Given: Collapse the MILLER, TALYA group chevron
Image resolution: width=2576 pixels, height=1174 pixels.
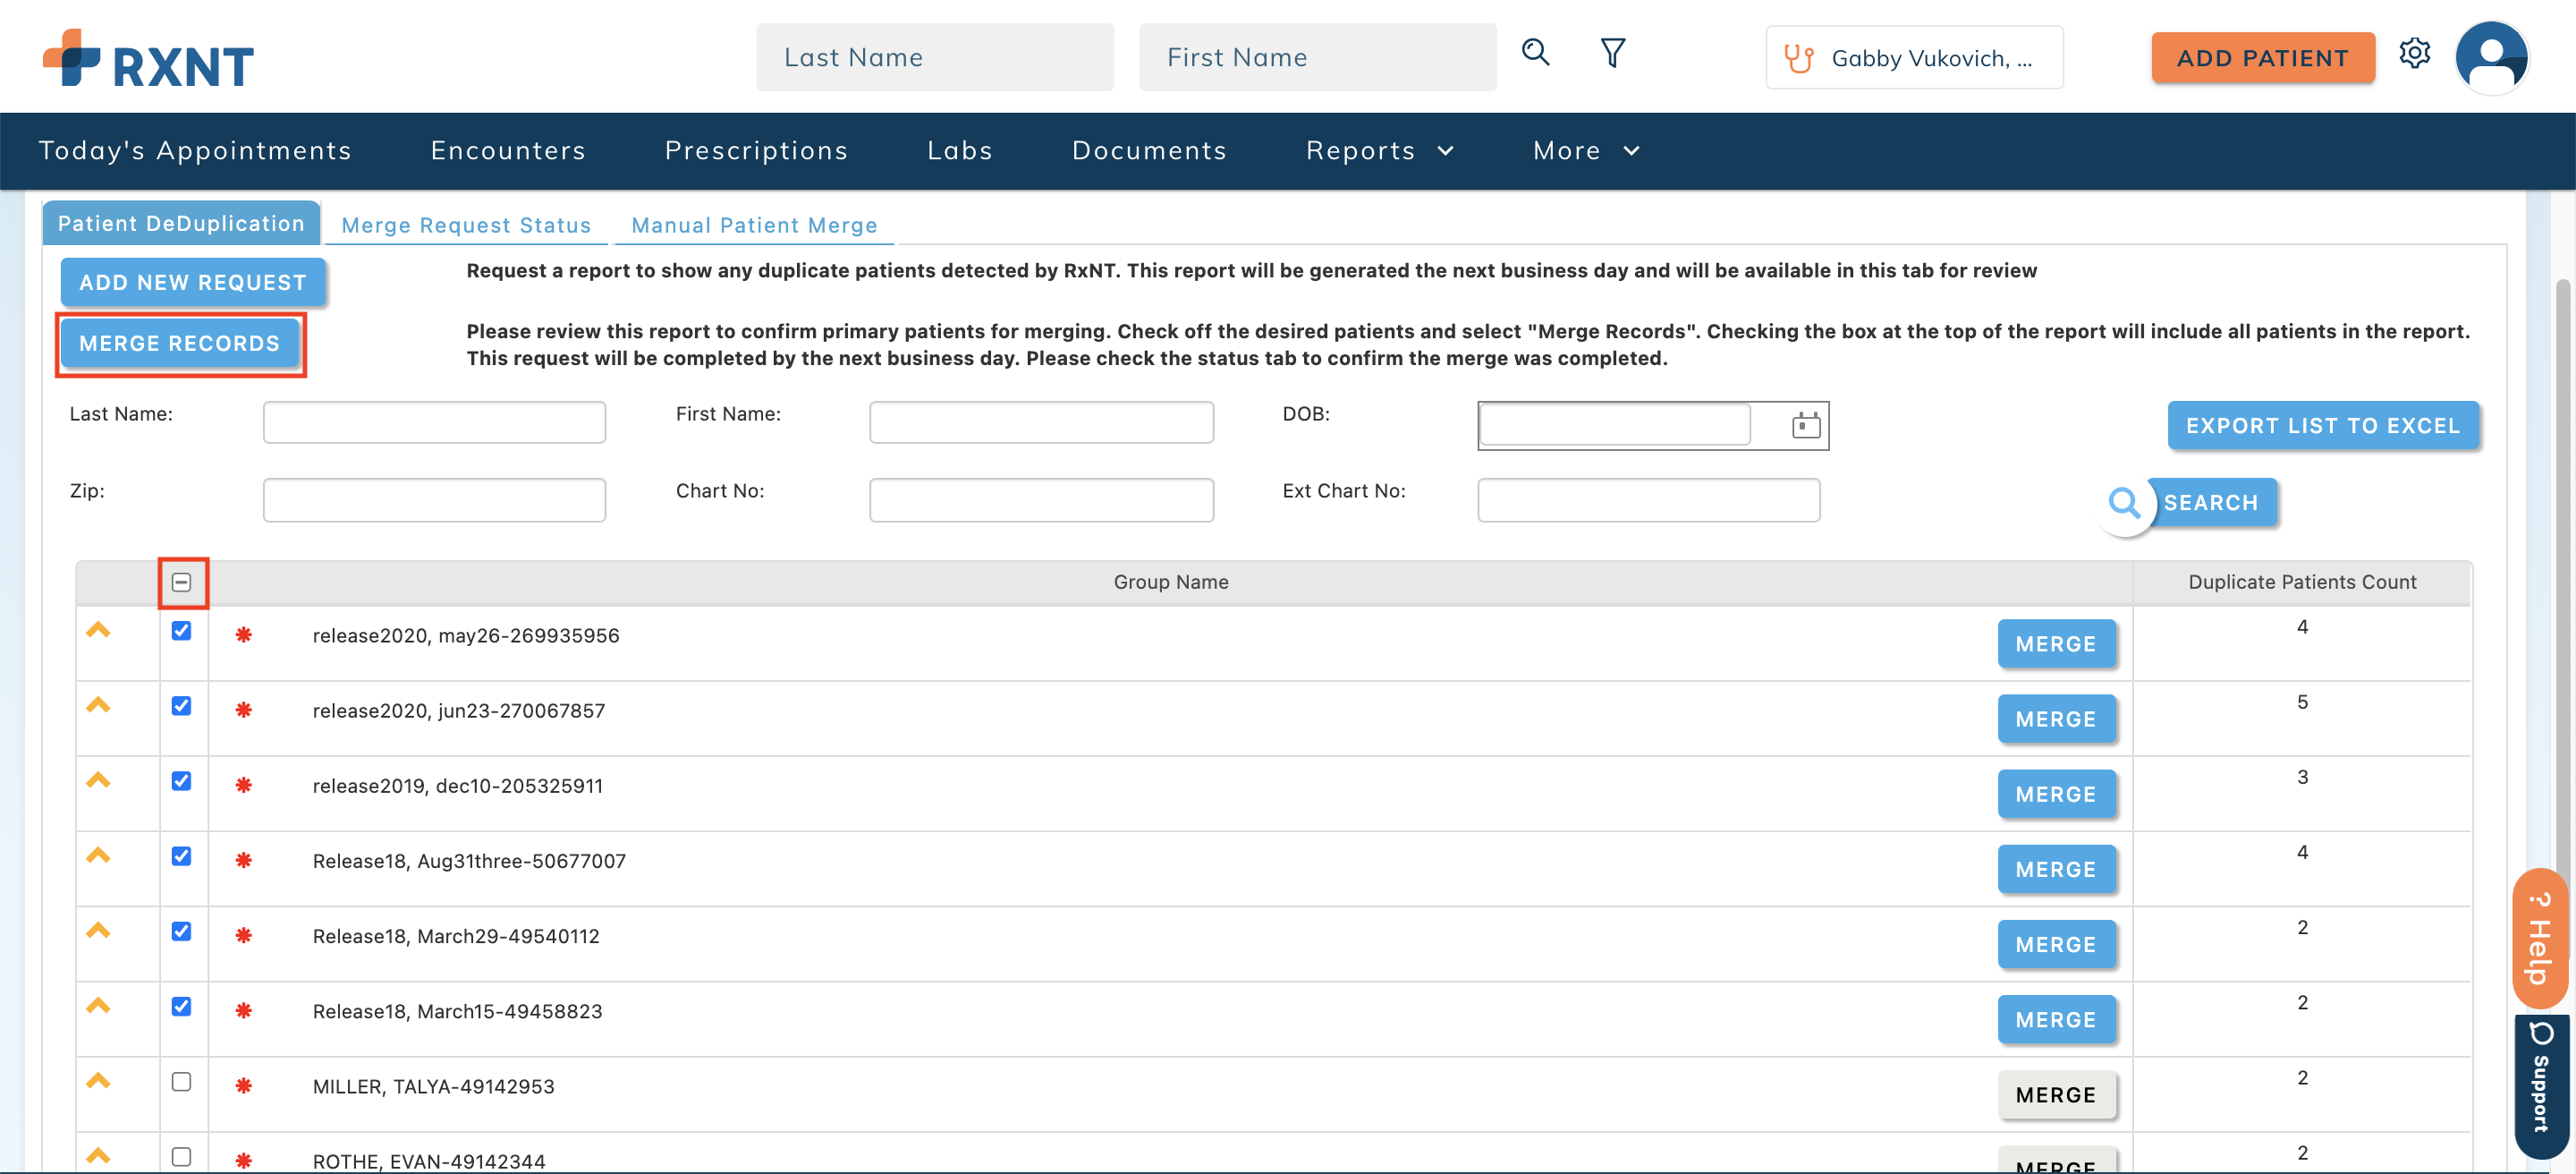Looking at the screenshot, I should (98, 1080).
